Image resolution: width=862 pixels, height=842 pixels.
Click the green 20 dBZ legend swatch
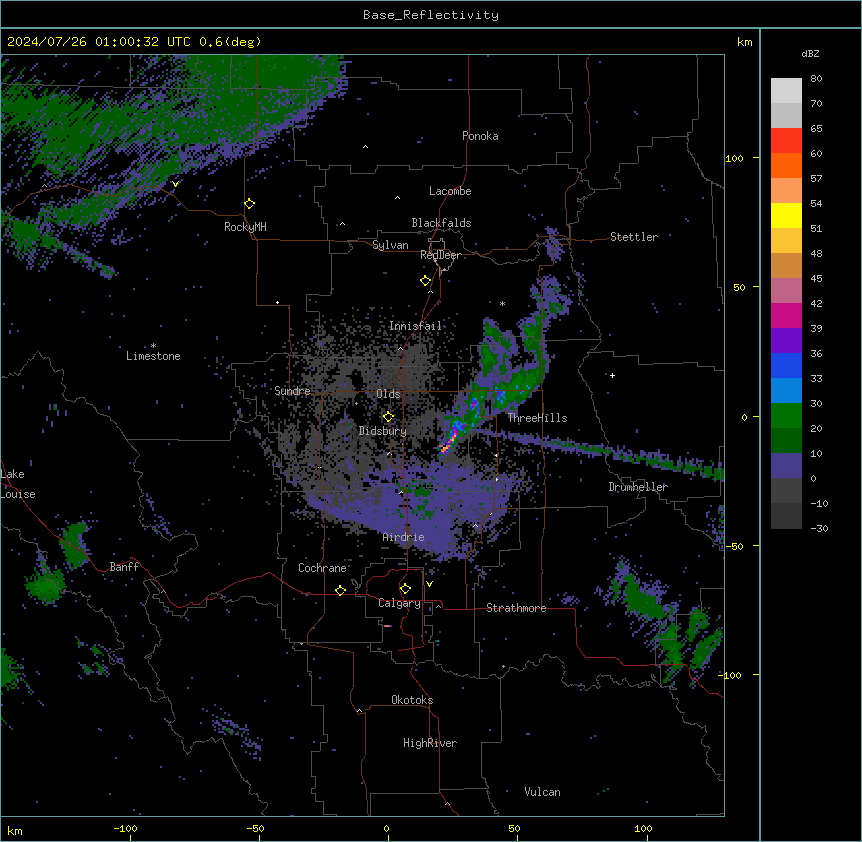pyautogui.click(x=786, y=416)
